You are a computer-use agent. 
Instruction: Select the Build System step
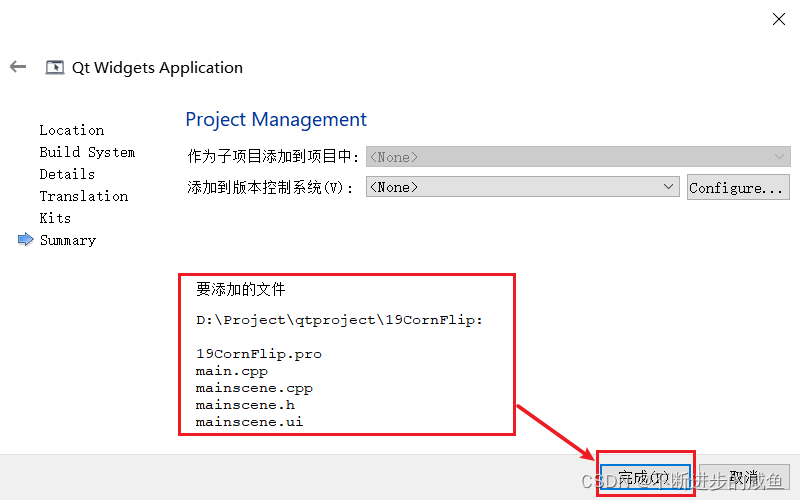point(87,152)
